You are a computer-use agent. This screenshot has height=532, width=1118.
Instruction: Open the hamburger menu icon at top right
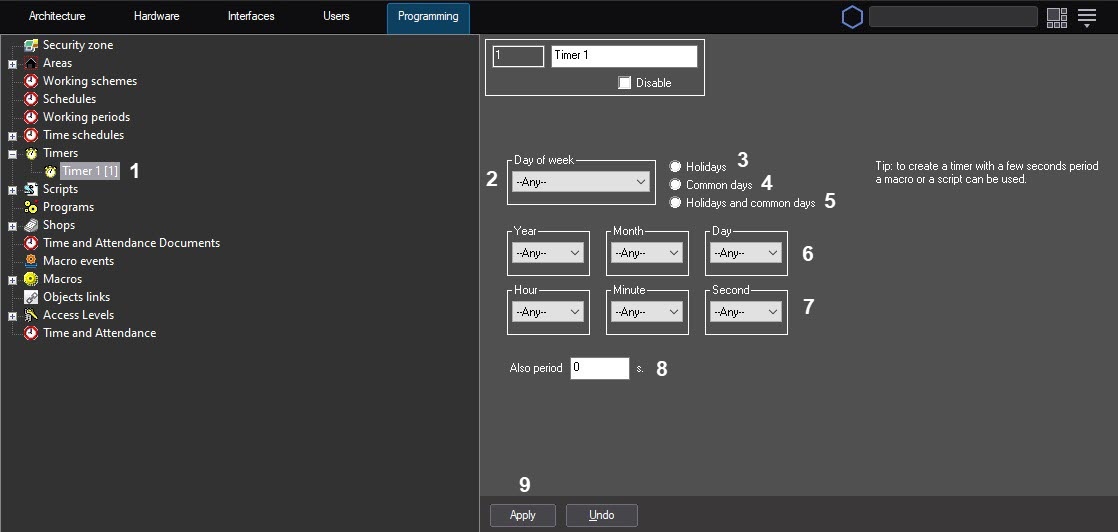click(x=1087, y=17)
